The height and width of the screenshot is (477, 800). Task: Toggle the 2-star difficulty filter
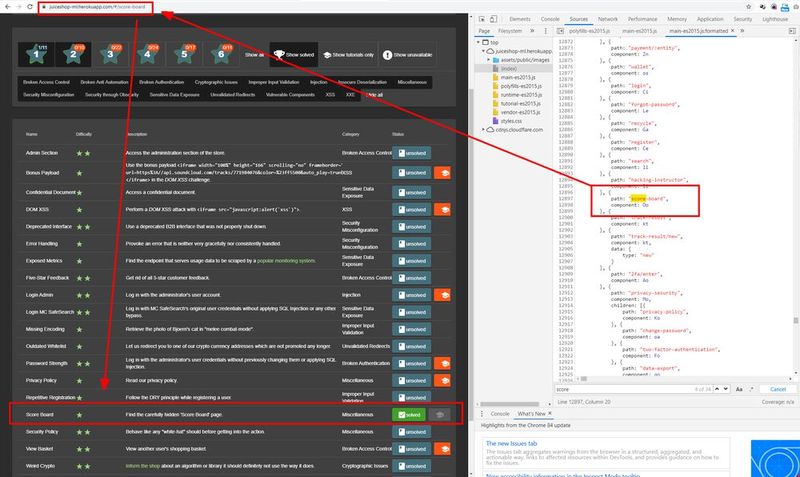click(73, 54)
